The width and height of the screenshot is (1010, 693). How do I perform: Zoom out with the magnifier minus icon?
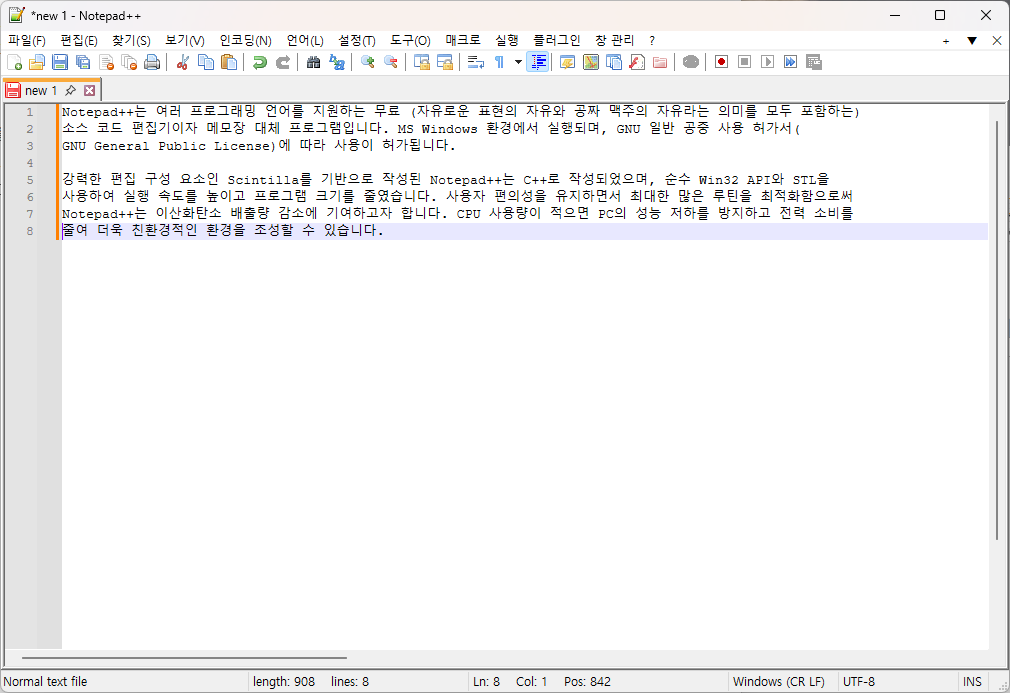(391, 62)
